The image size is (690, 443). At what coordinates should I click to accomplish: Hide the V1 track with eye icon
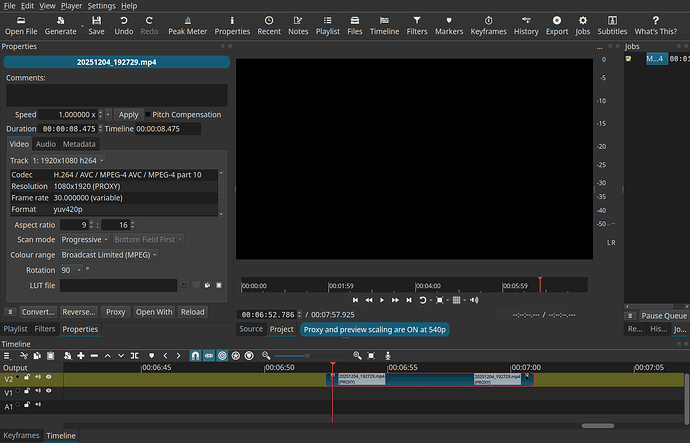[48, 391]
